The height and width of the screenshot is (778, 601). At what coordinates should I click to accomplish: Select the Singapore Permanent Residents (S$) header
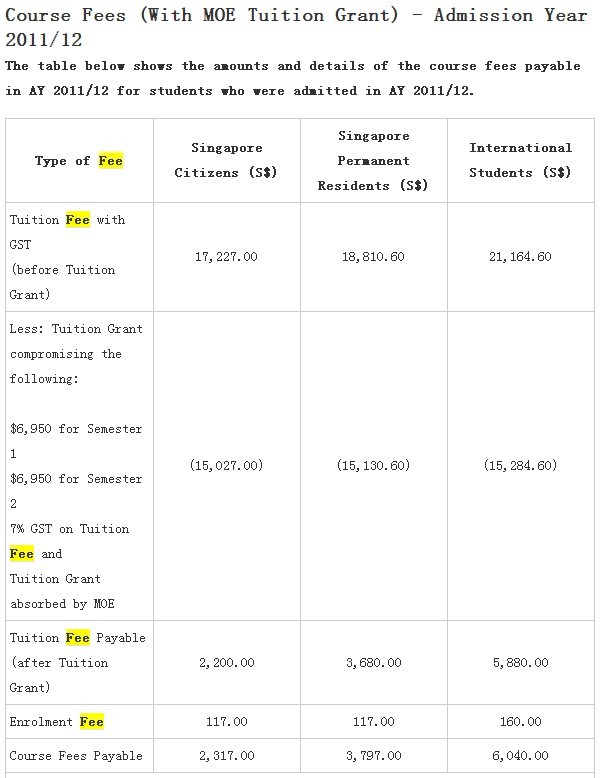tap(373, 160)
